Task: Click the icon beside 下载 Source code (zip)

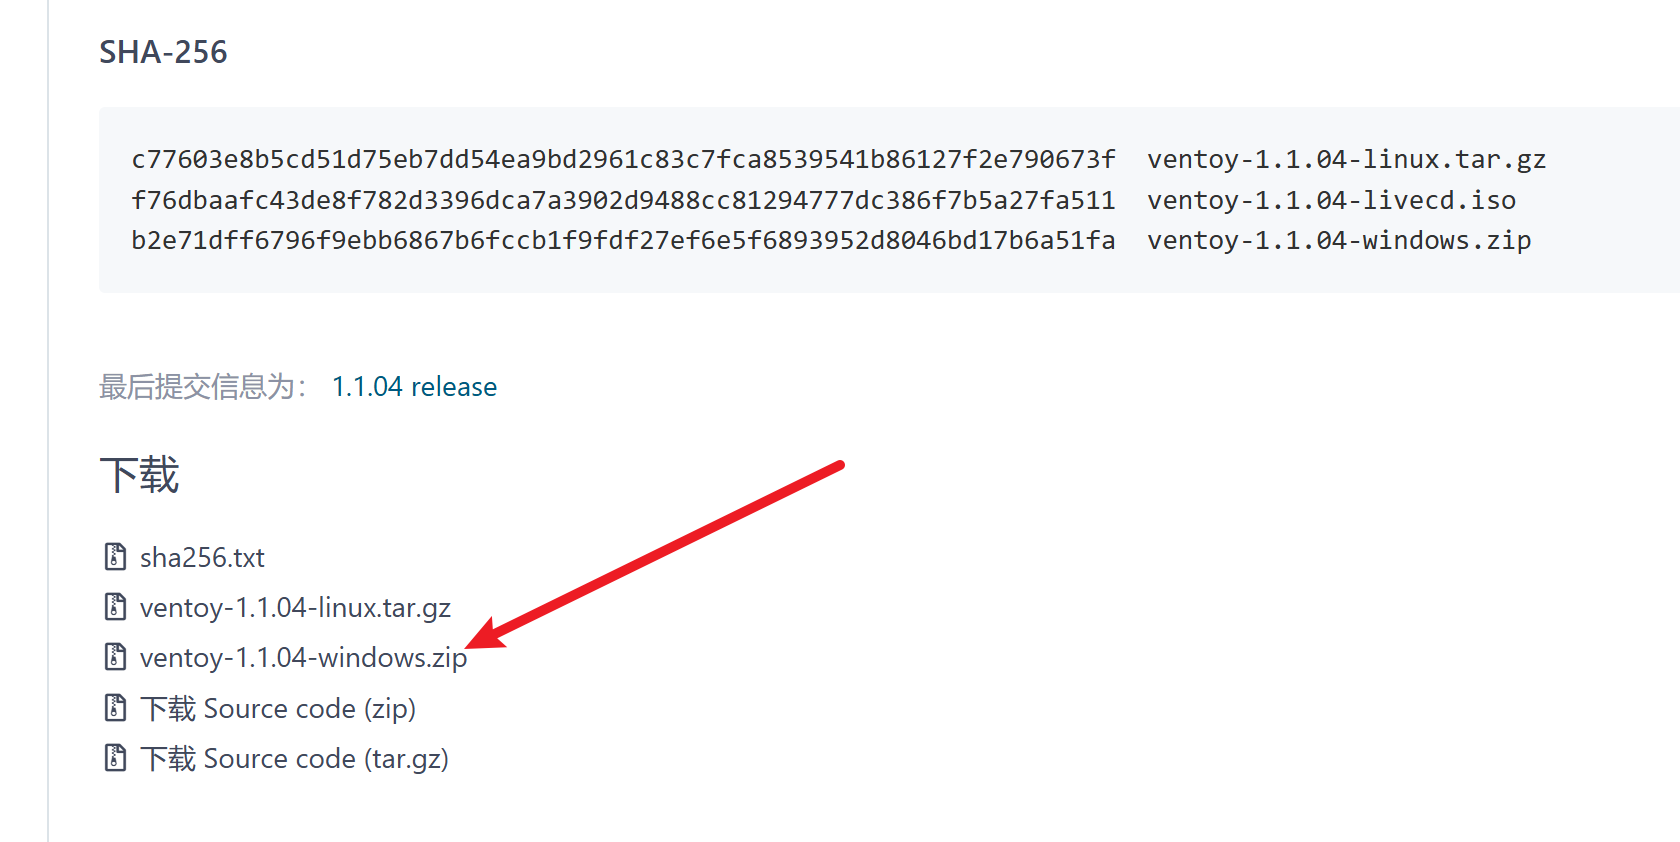Action: tap(115, 707)
